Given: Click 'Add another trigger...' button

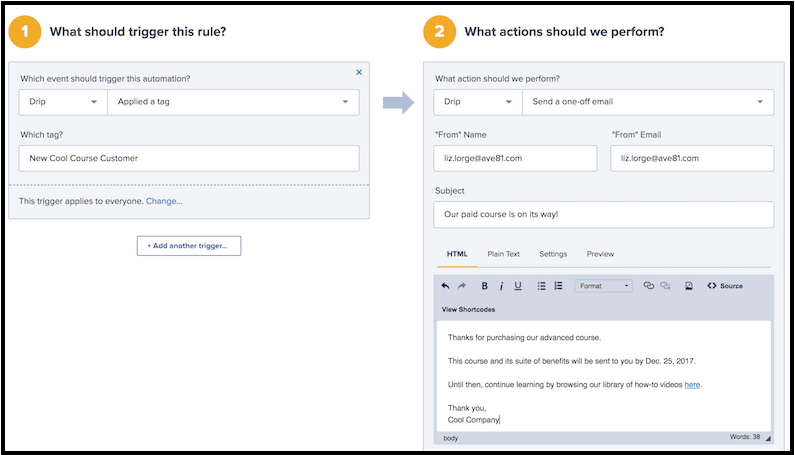Looking at the screenshot, I should (189, 245).
